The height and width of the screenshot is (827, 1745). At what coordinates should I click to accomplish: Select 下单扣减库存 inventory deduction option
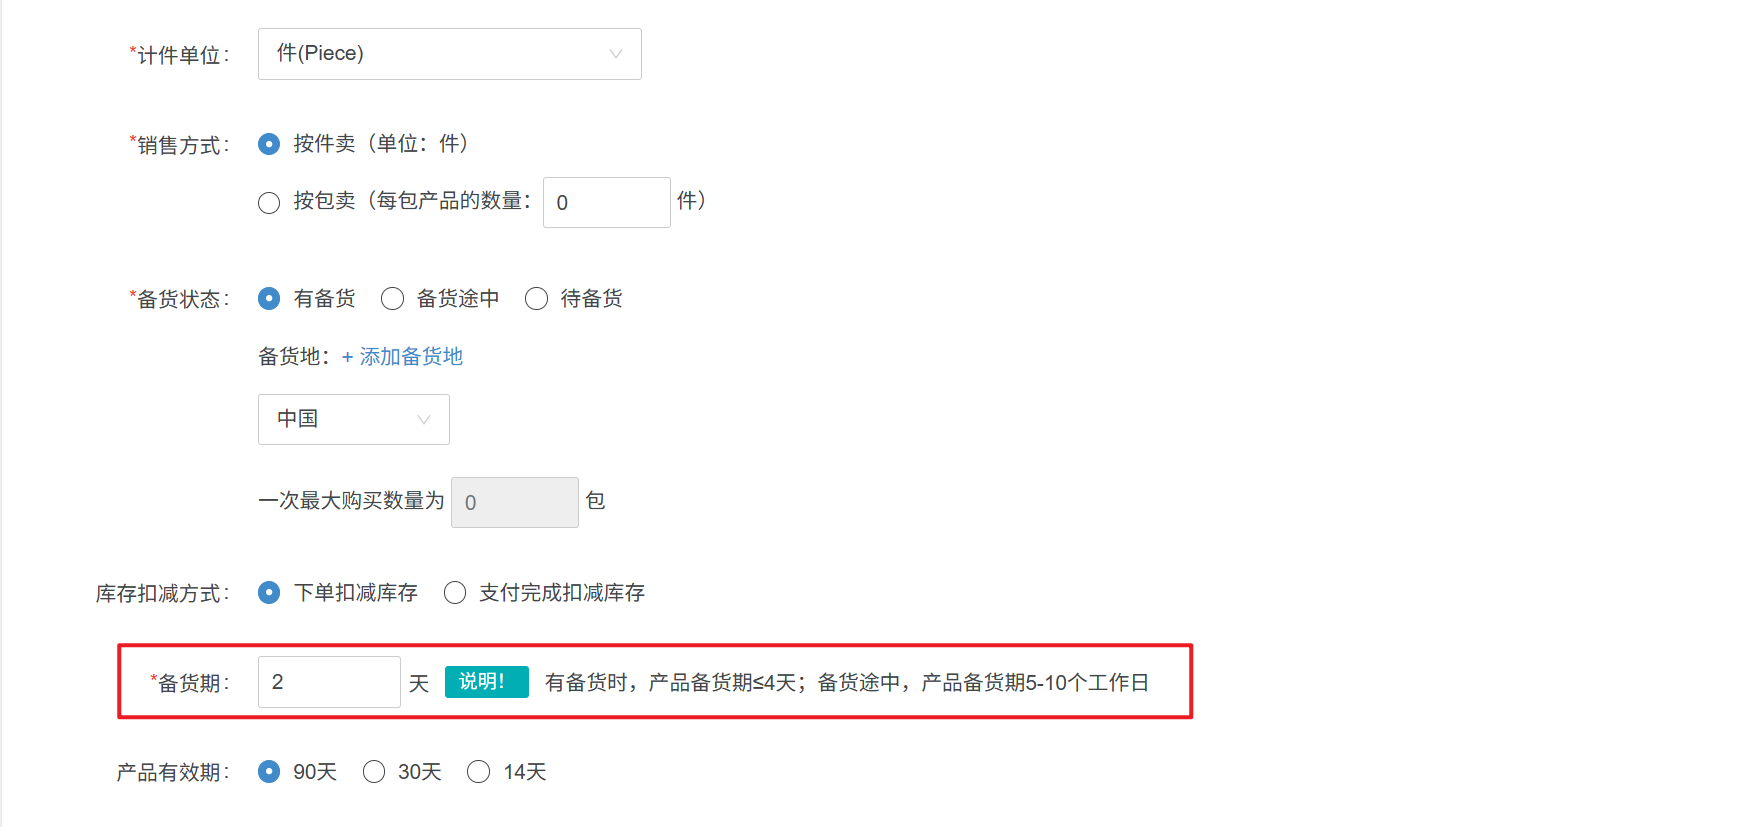click(x=269, y=593)
